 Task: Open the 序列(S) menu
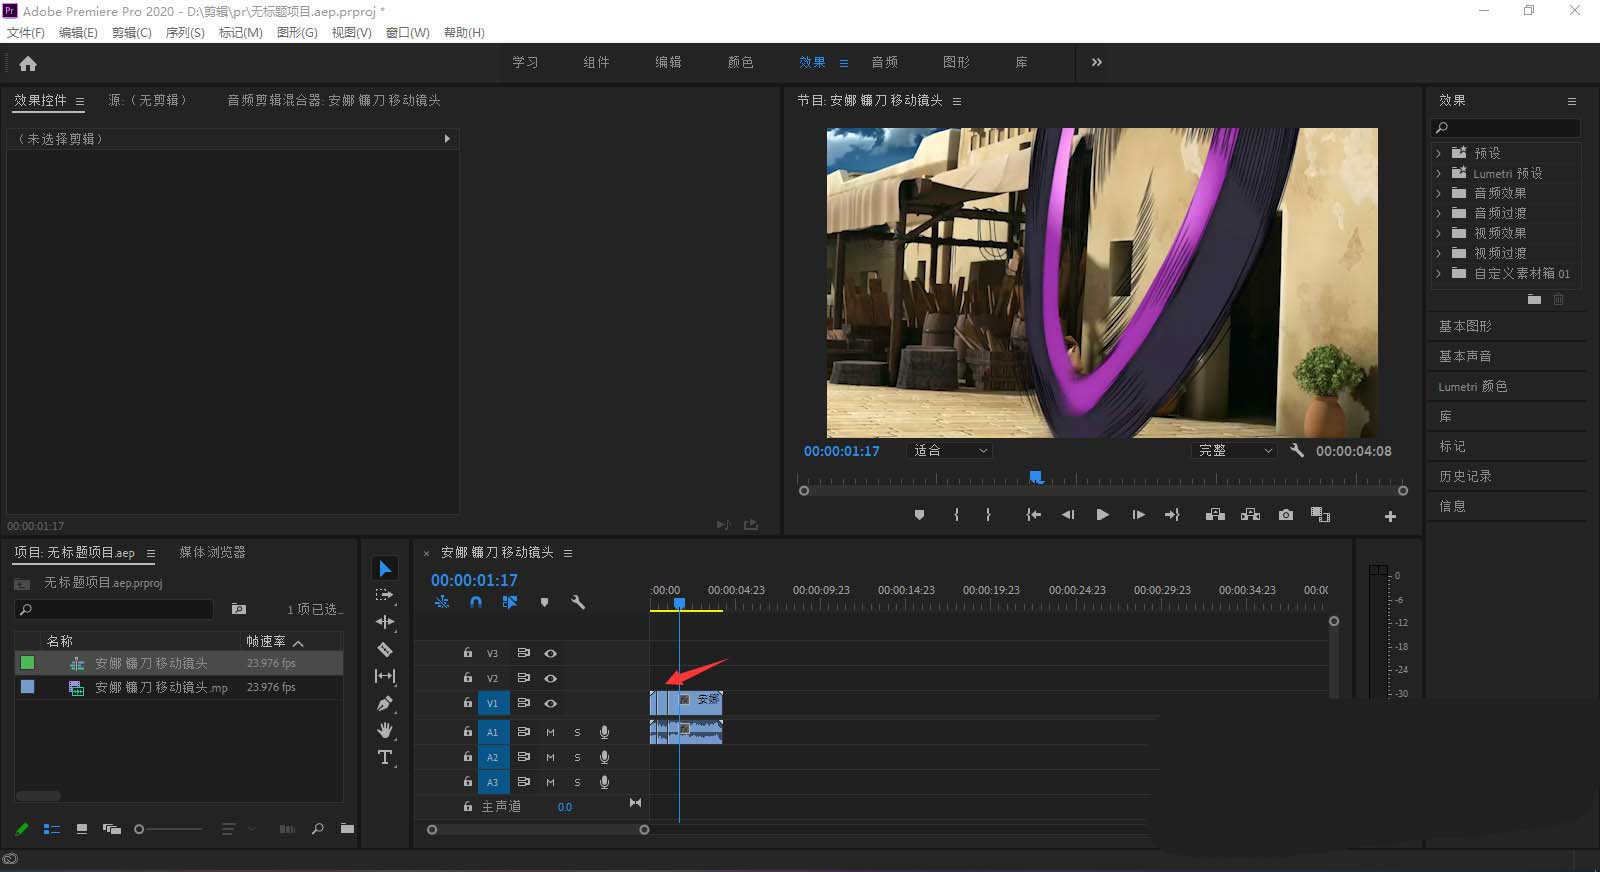185,33
